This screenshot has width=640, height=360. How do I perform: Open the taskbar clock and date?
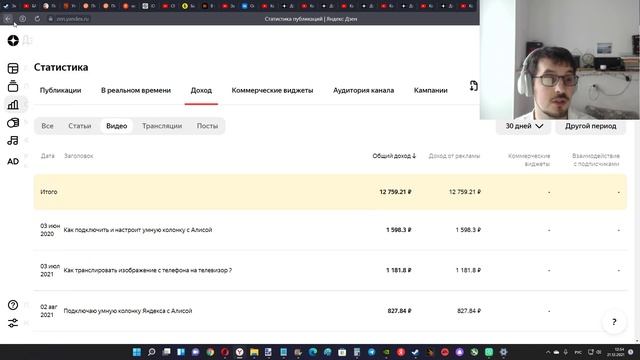(x=616, y=352)
